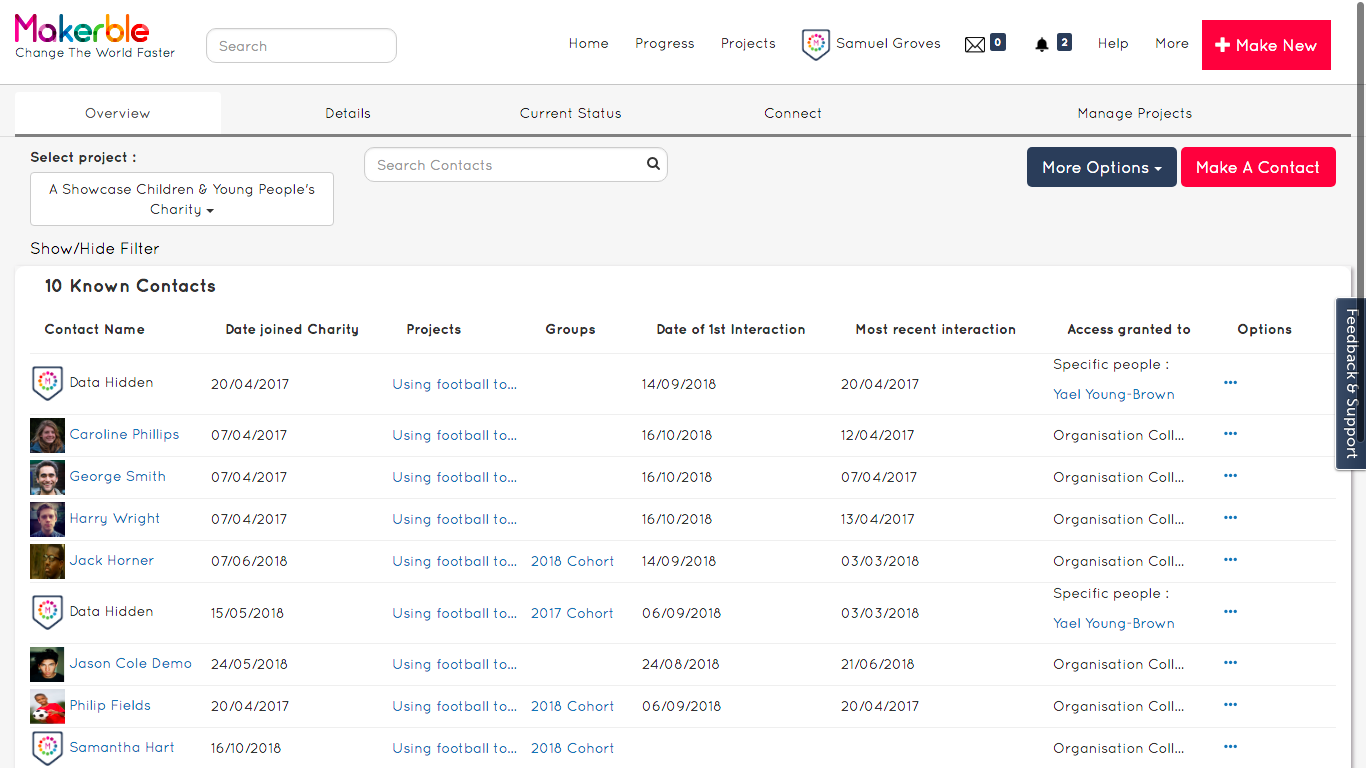Switch to the Connect tab

point(793,113)
